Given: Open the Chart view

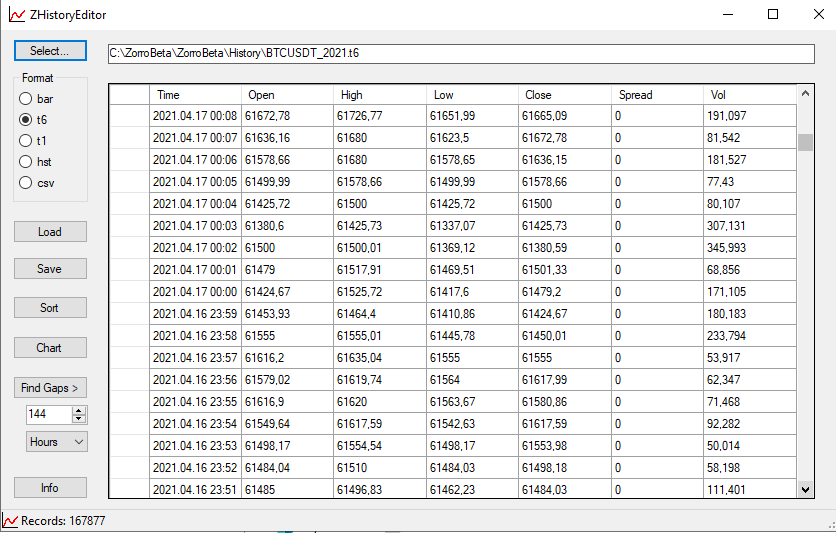Looking at the screenshot, I should [50, 348].
